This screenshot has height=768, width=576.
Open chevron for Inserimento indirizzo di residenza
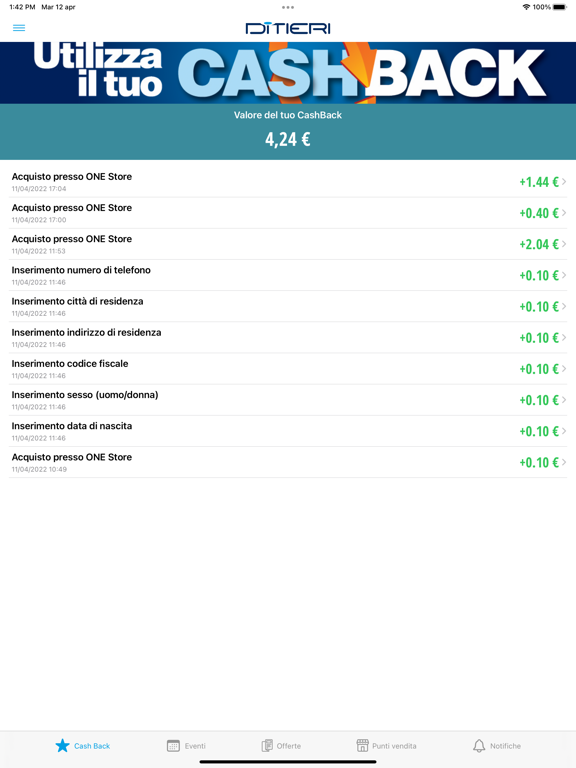[x=564, y=337]
